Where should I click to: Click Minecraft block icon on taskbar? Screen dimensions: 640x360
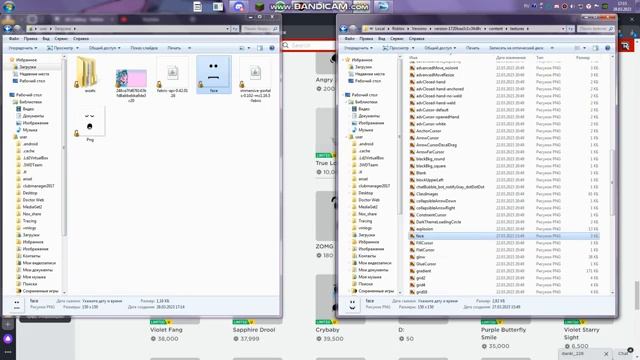click(x=260, y=7)
